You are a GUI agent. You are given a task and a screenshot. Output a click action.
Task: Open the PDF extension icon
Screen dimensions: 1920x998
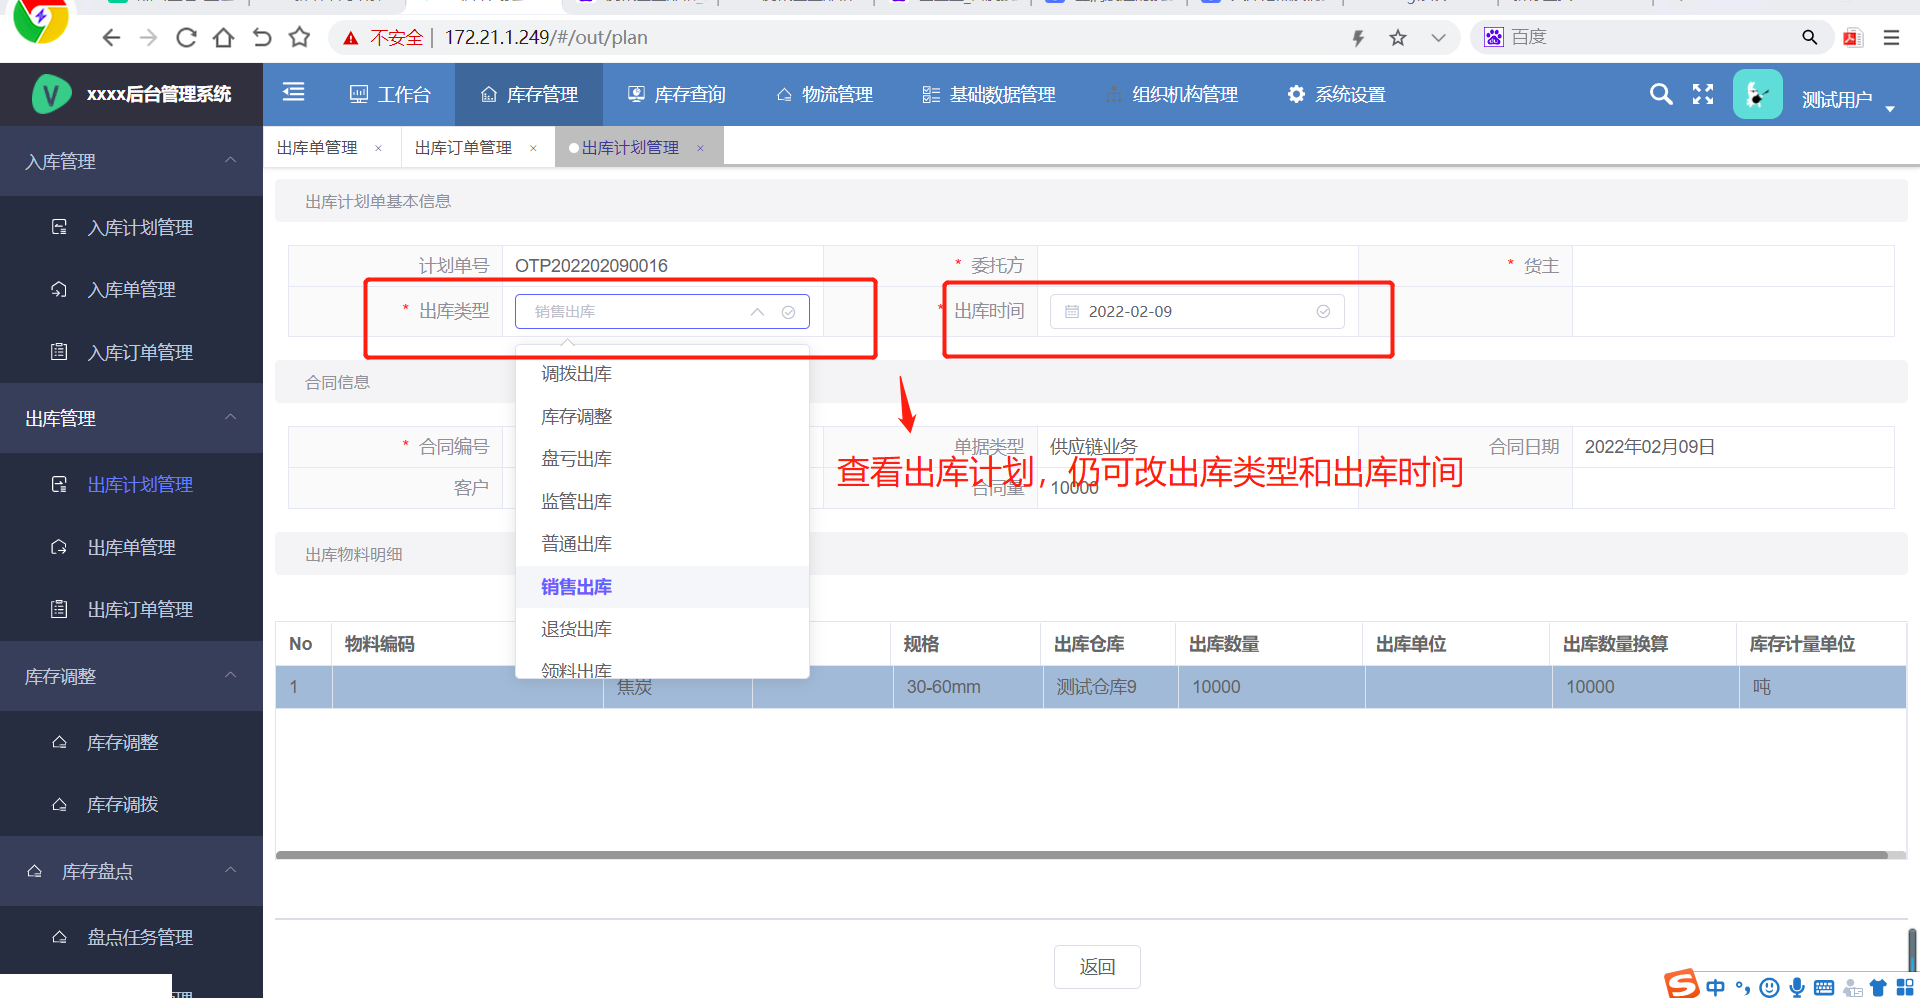[1853, 38]
